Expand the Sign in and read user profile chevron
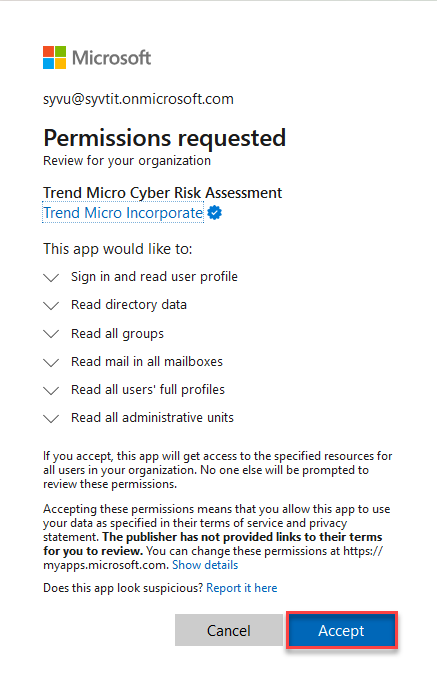The height and width of the screenshot is (687, 437). coord(51,278)
